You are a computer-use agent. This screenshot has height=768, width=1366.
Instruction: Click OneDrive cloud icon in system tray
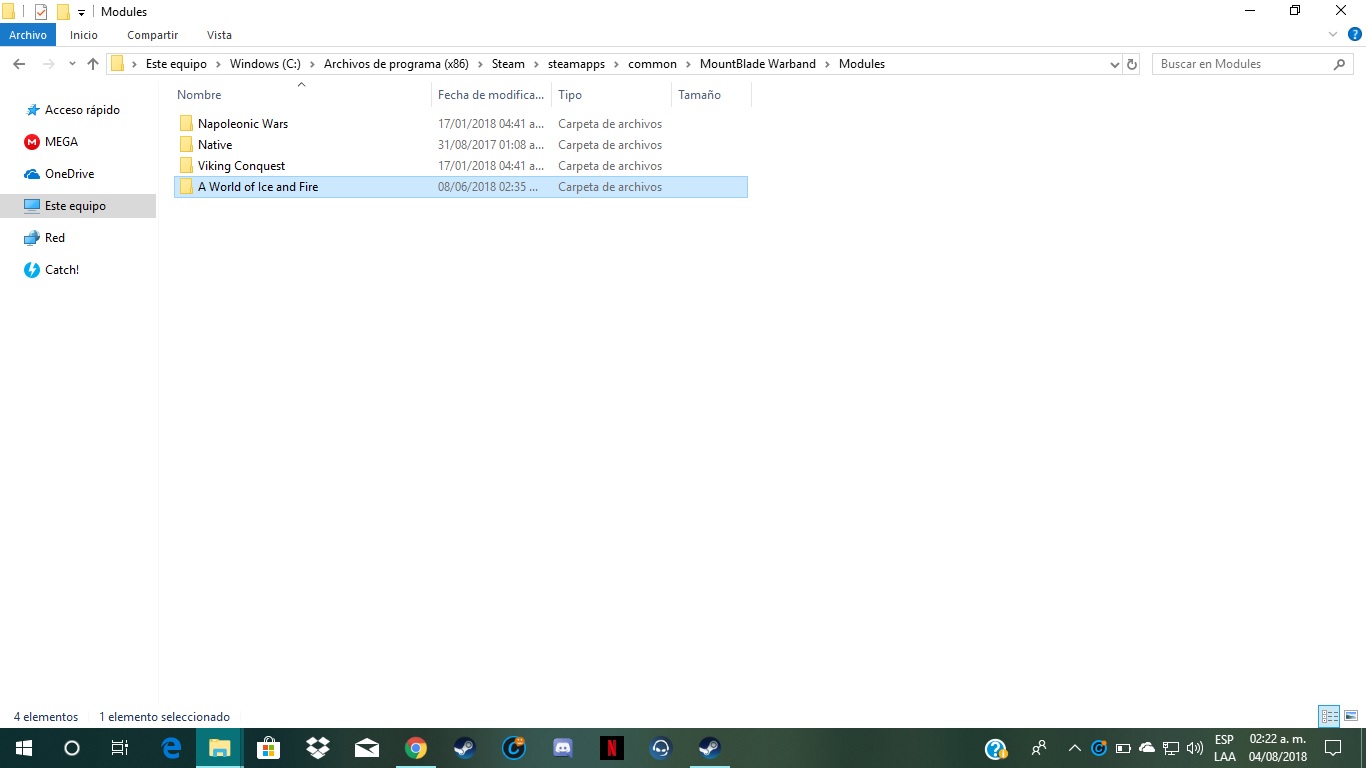click(1147, 748)
